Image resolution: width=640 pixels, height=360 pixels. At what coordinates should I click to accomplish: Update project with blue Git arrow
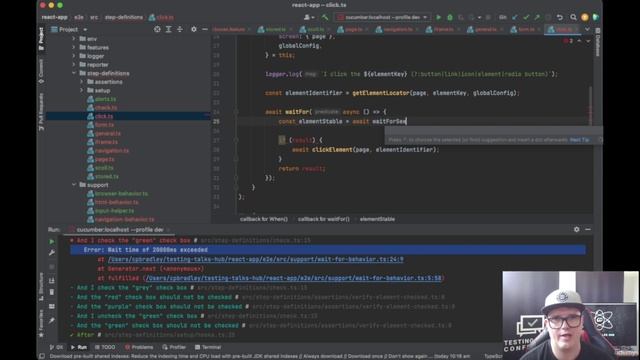coord(515,18)
